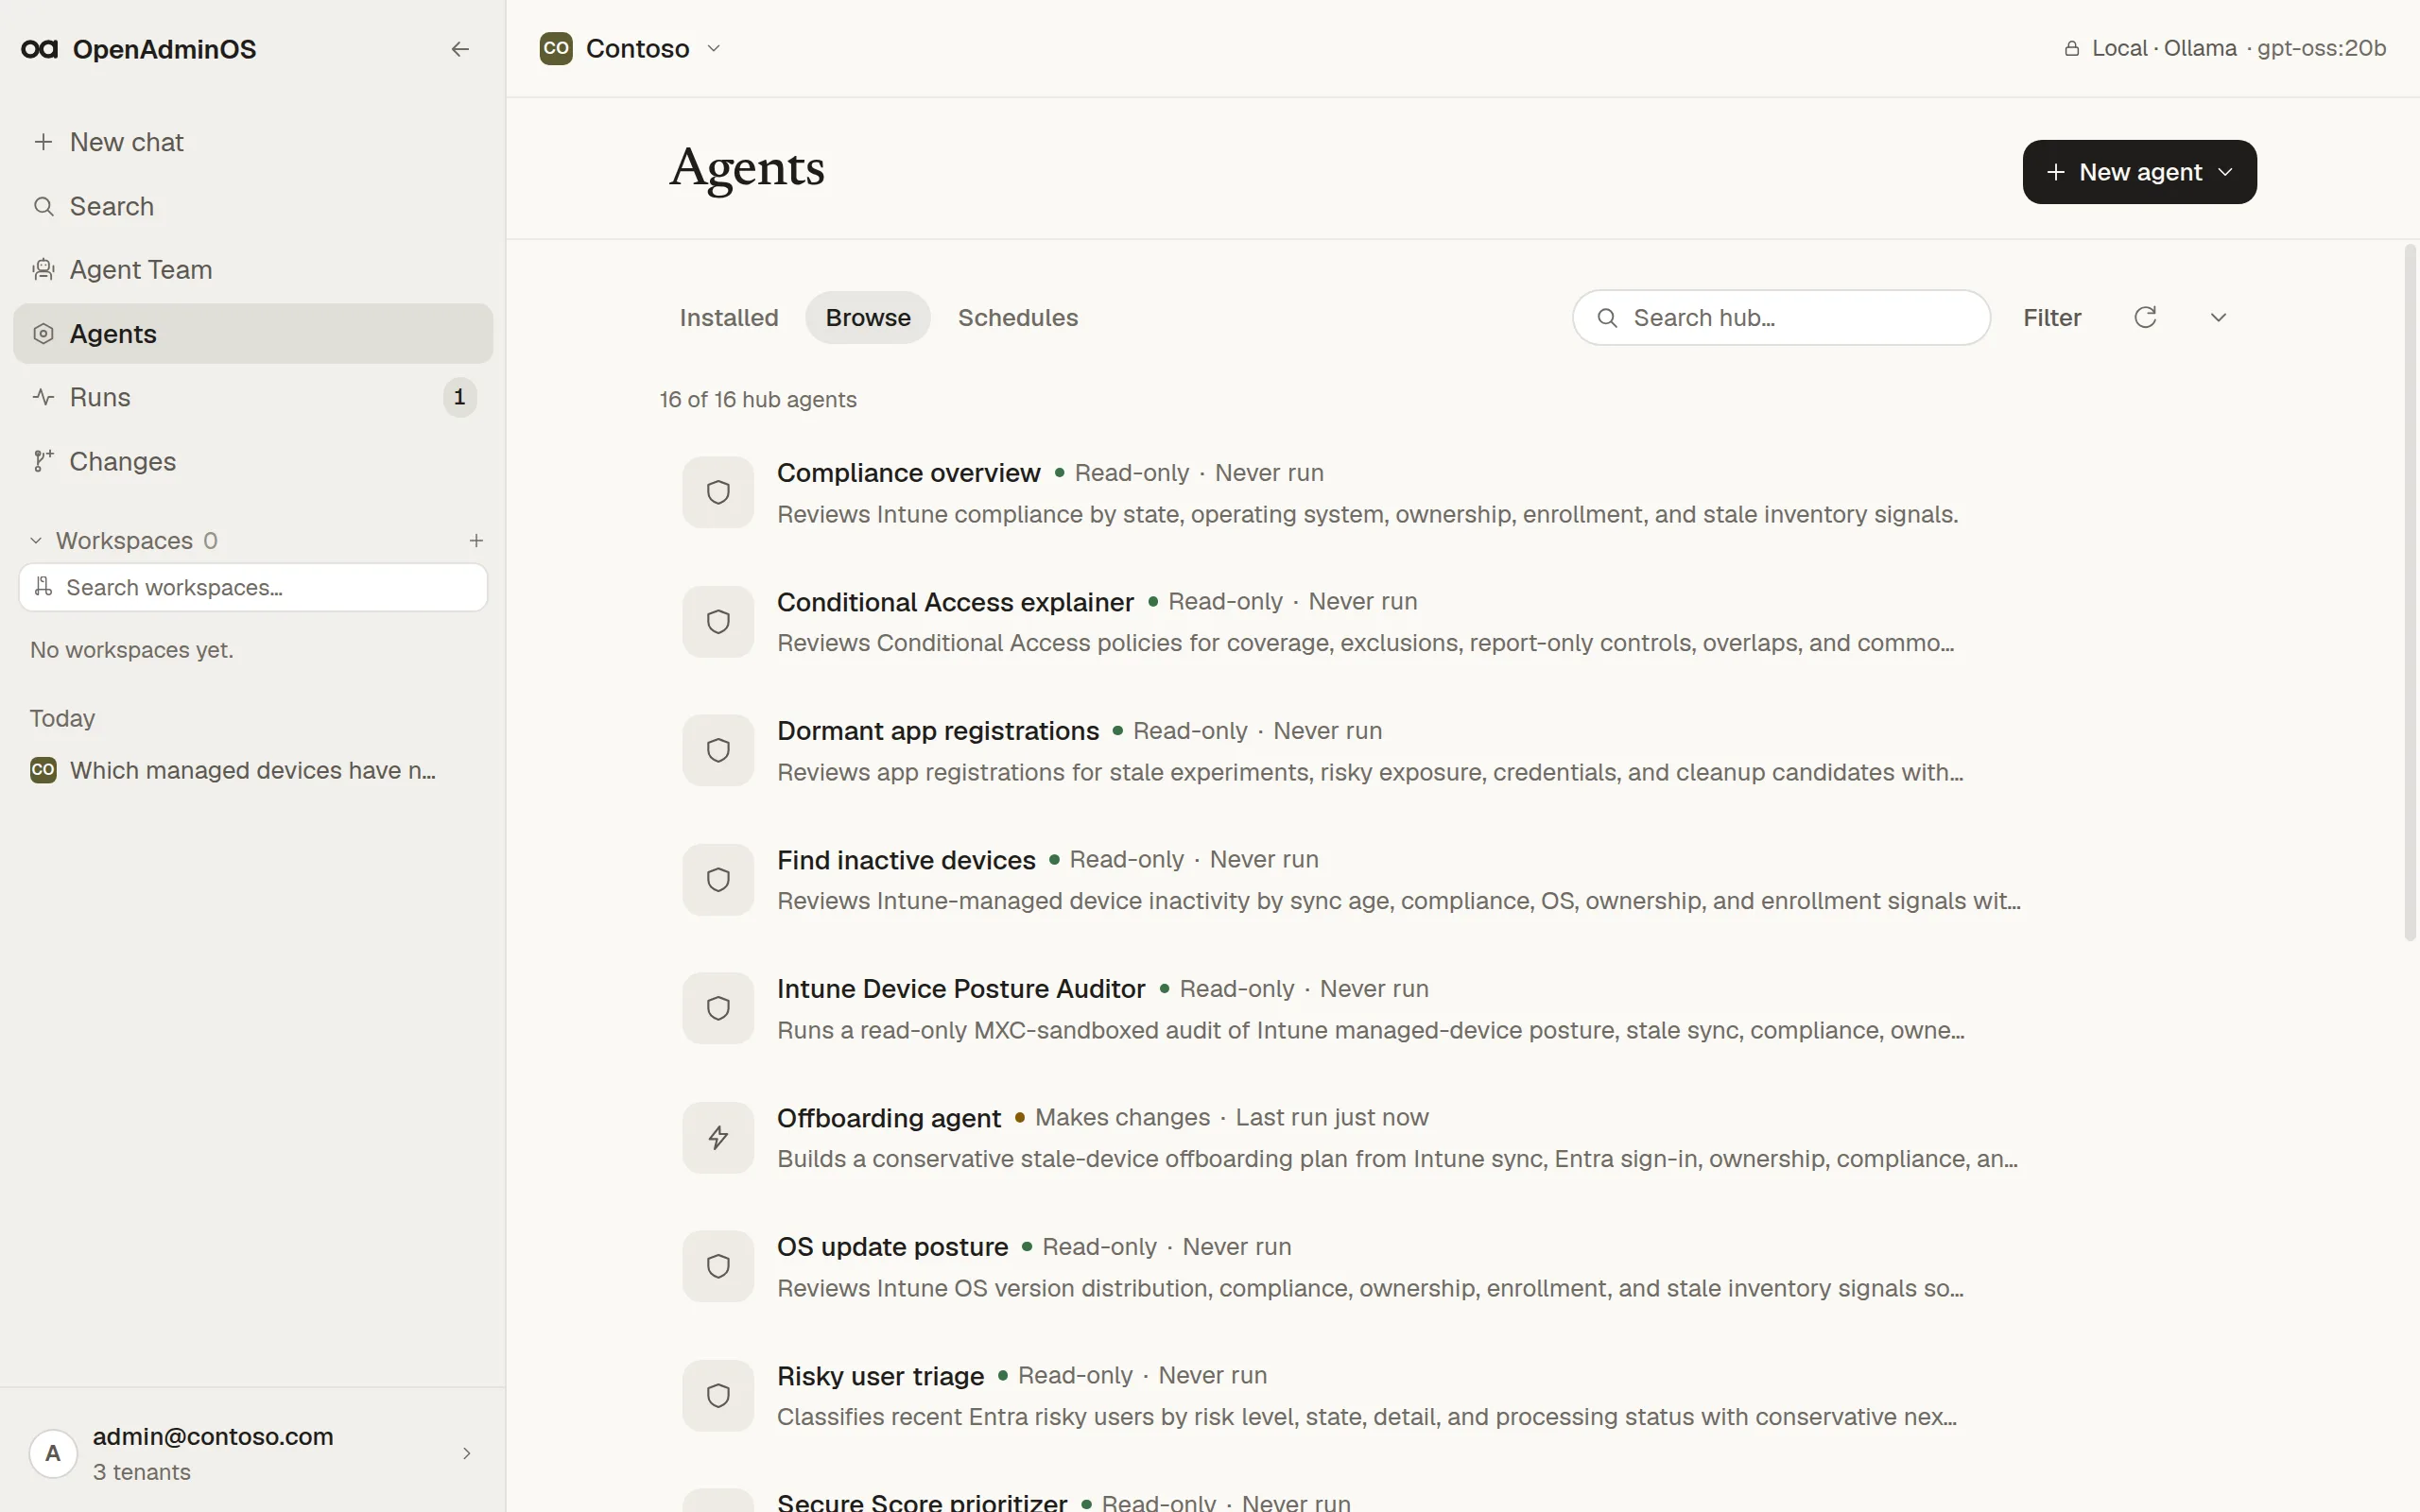
Task: Open the New agent dropdown button
Action: (2139, 172)
